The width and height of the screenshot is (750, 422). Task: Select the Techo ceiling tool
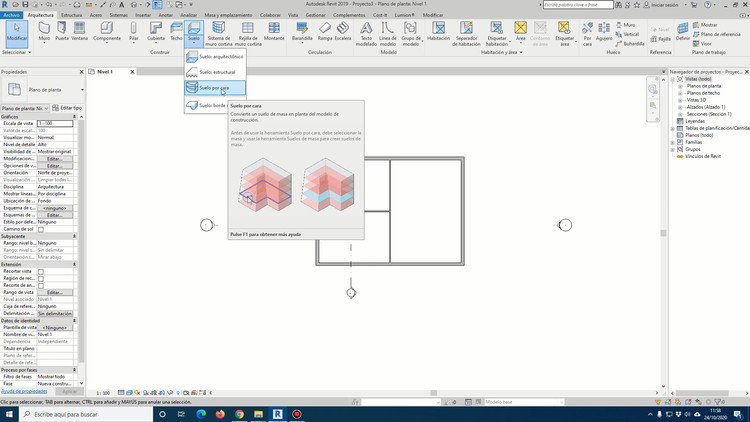[x=176, y=32]
